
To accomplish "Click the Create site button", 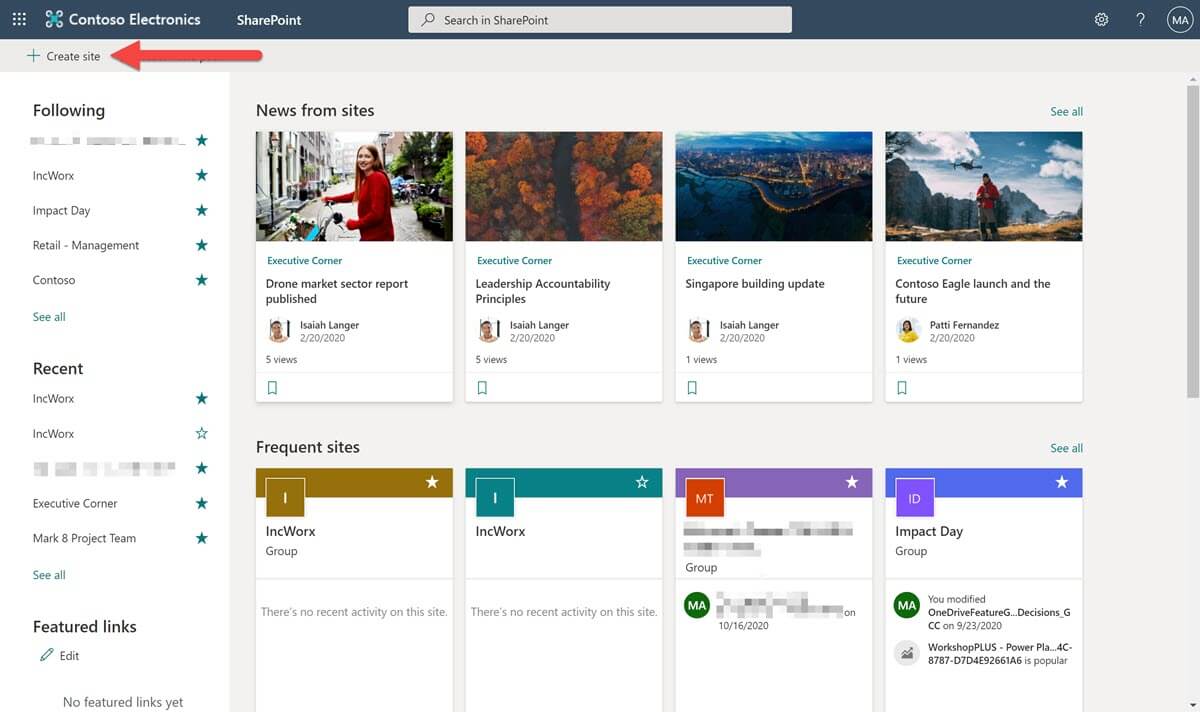I will click(x=62, y=56).
